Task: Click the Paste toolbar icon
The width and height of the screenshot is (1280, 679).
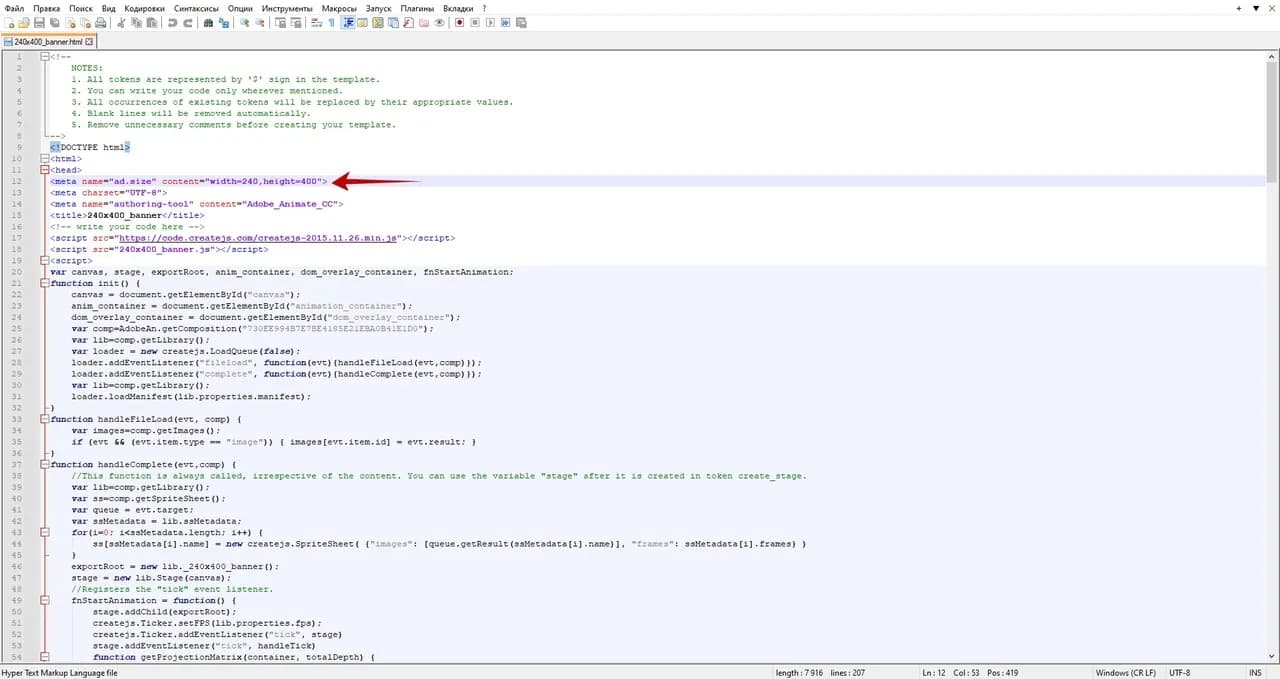Action: [x=151, y=23]
